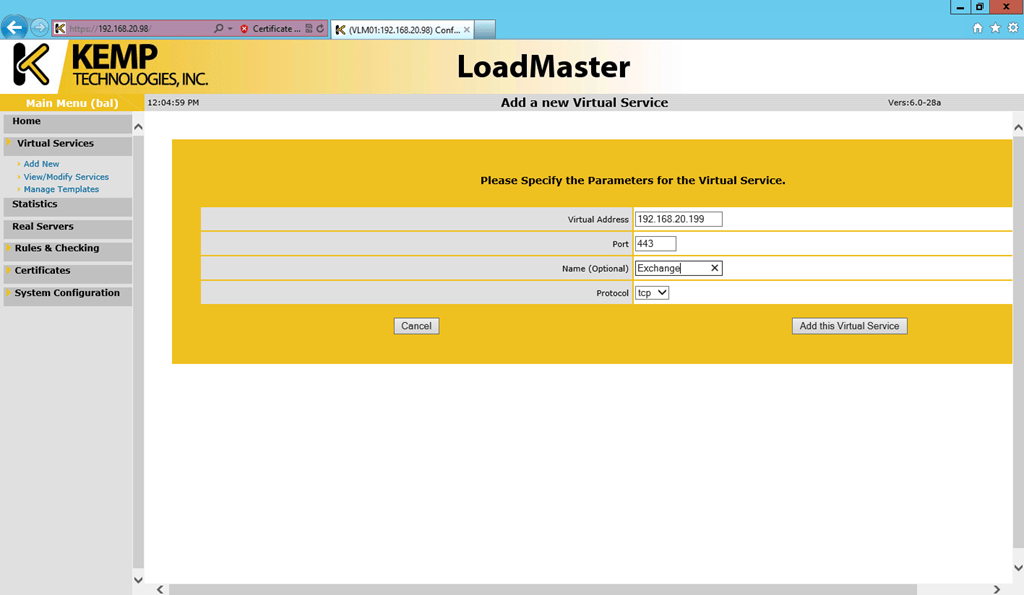
Task: Click the Certificate error indicator
Action: (270, 29)
